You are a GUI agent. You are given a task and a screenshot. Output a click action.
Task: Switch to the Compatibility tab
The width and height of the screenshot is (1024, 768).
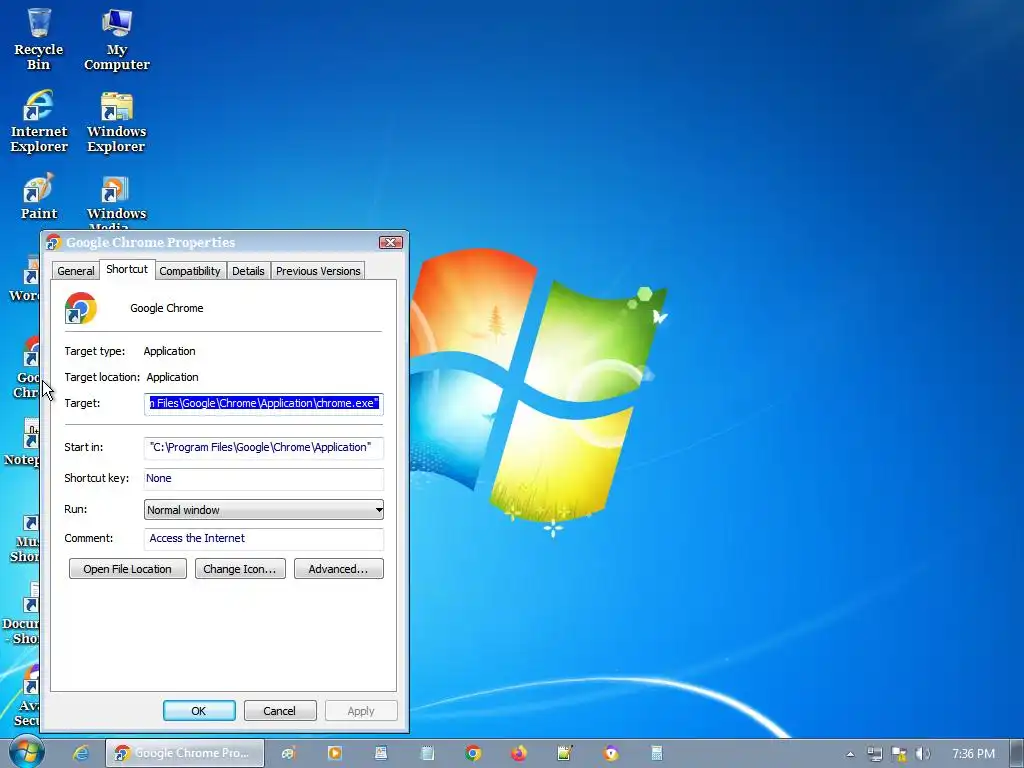(190, 271)
